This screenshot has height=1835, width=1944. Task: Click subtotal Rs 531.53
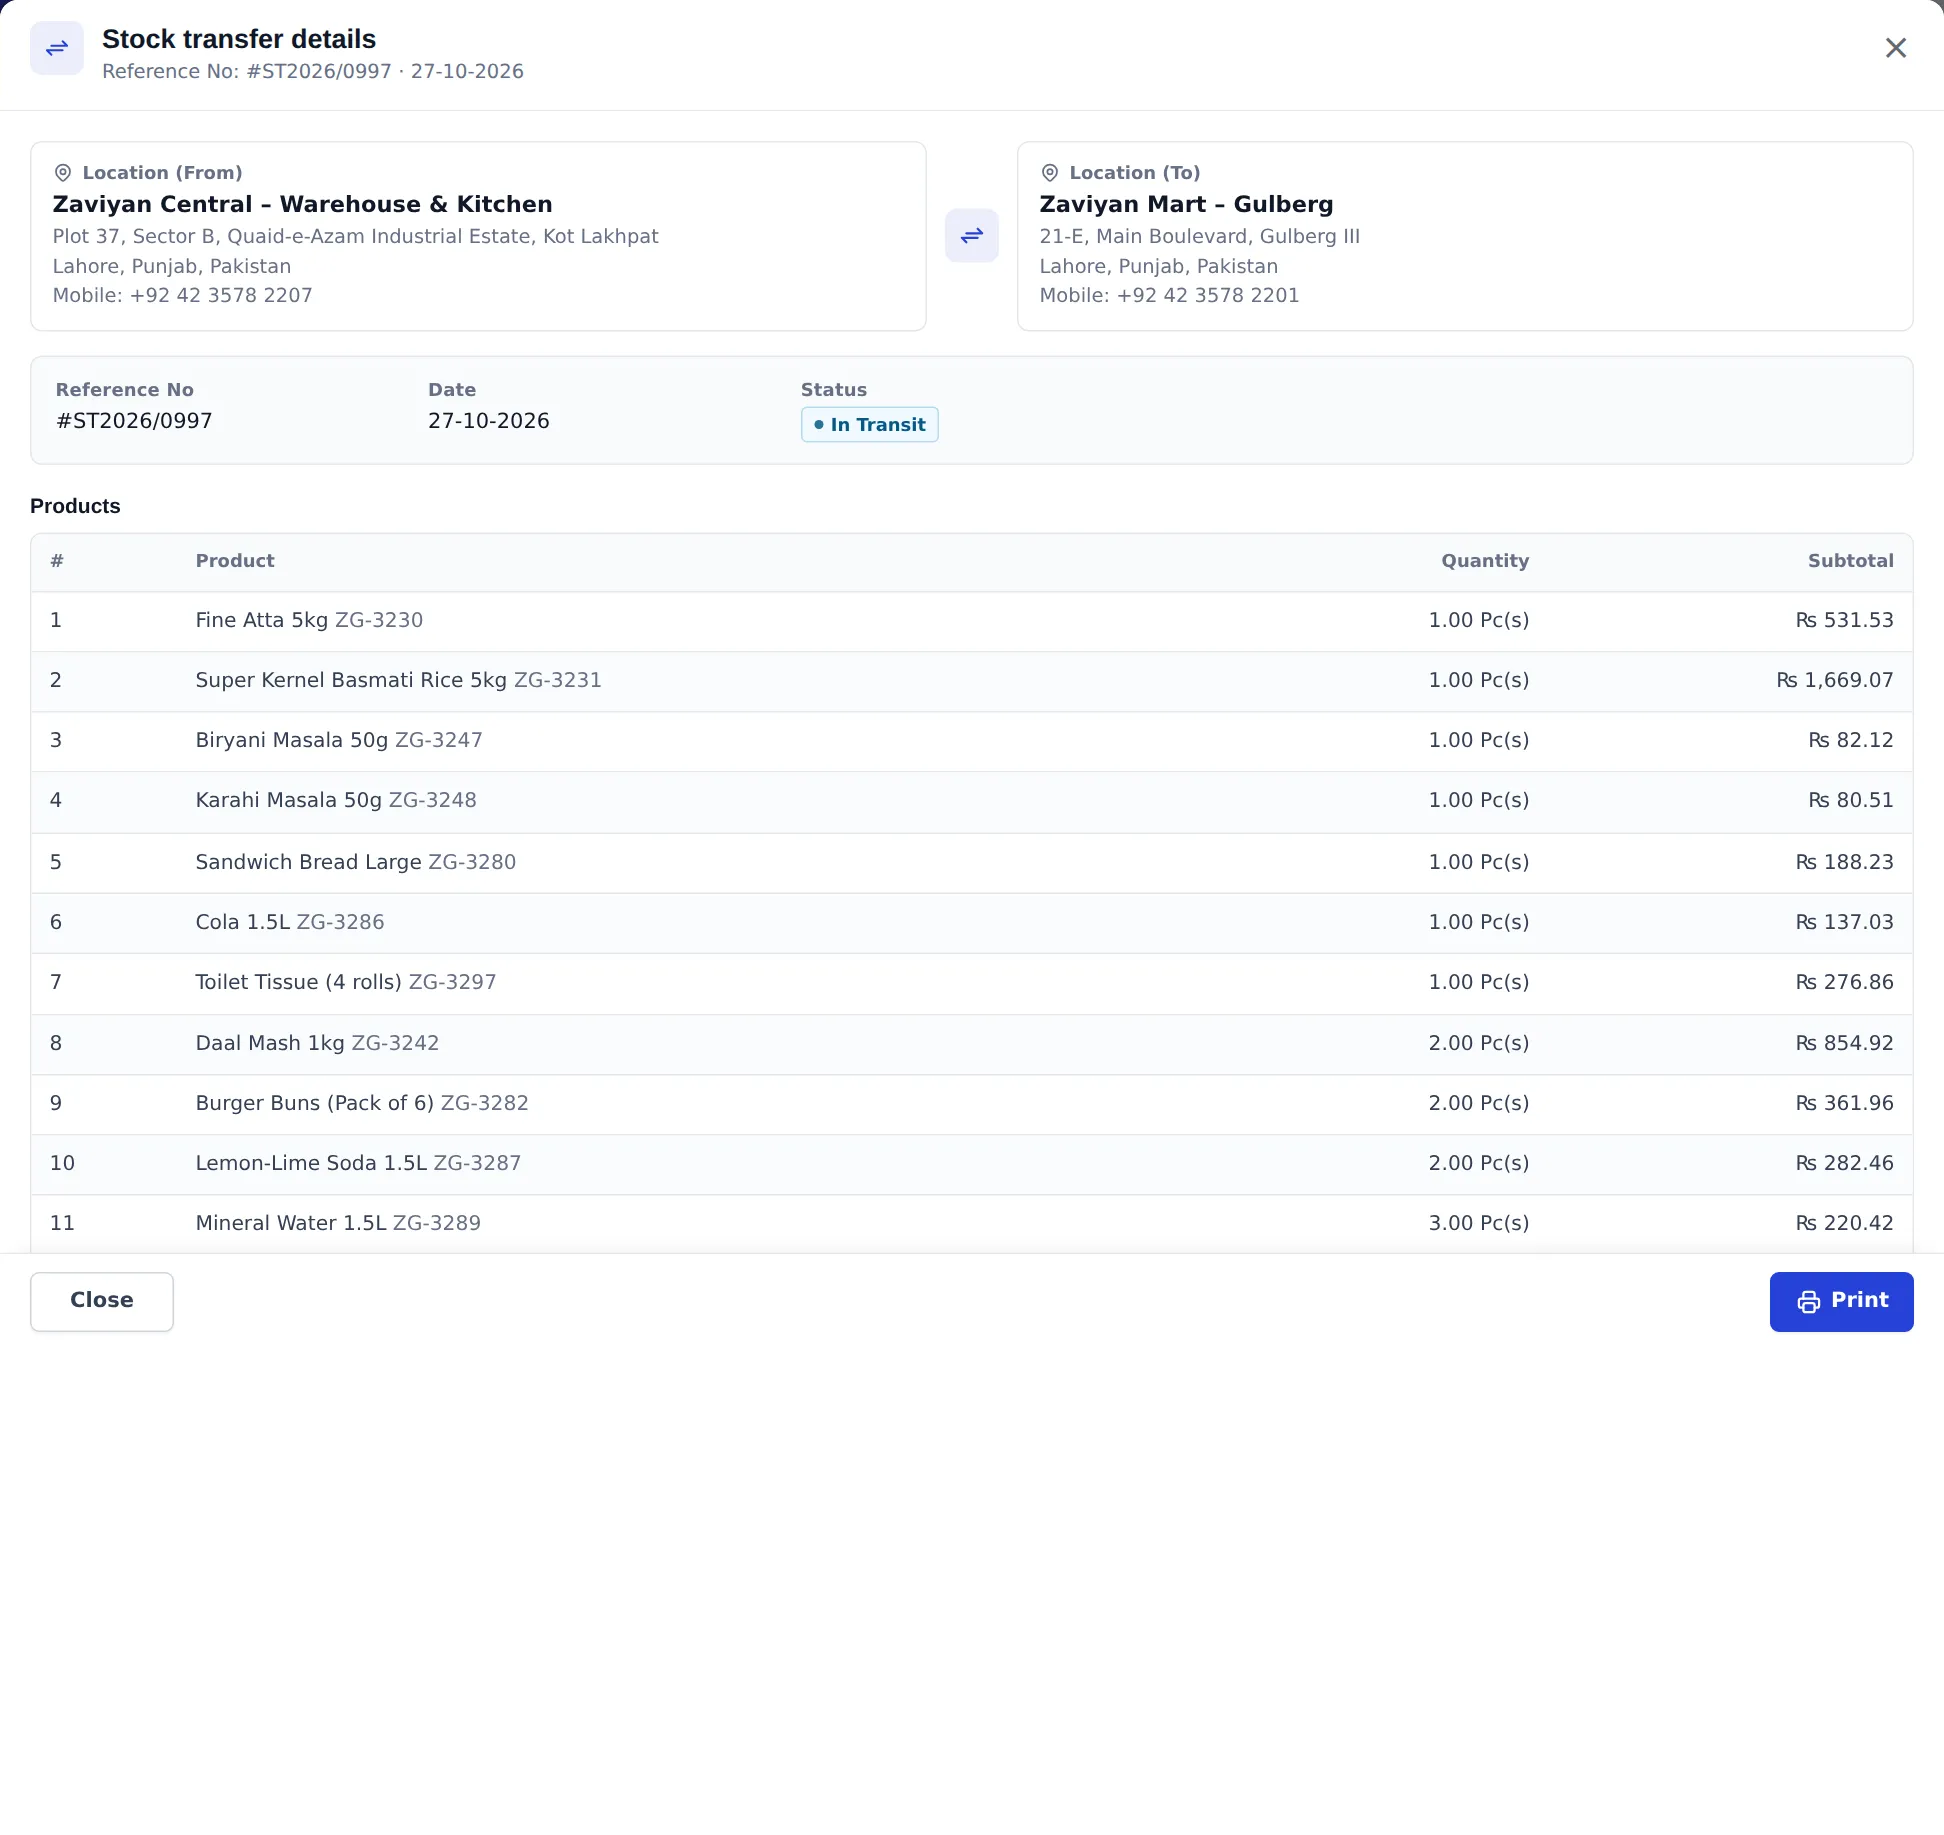[x=1844, y=620]
